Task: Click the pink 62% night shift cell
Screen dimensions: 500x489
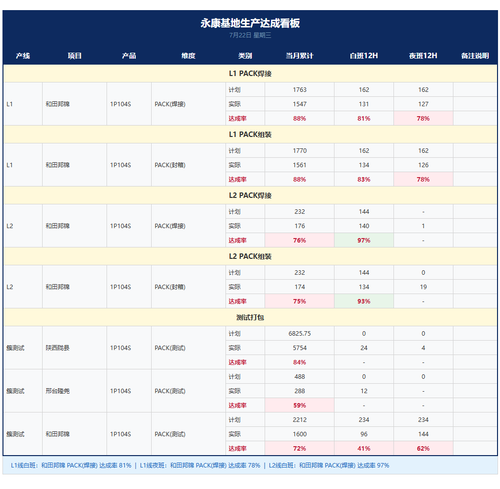Action: pos(423,448)
